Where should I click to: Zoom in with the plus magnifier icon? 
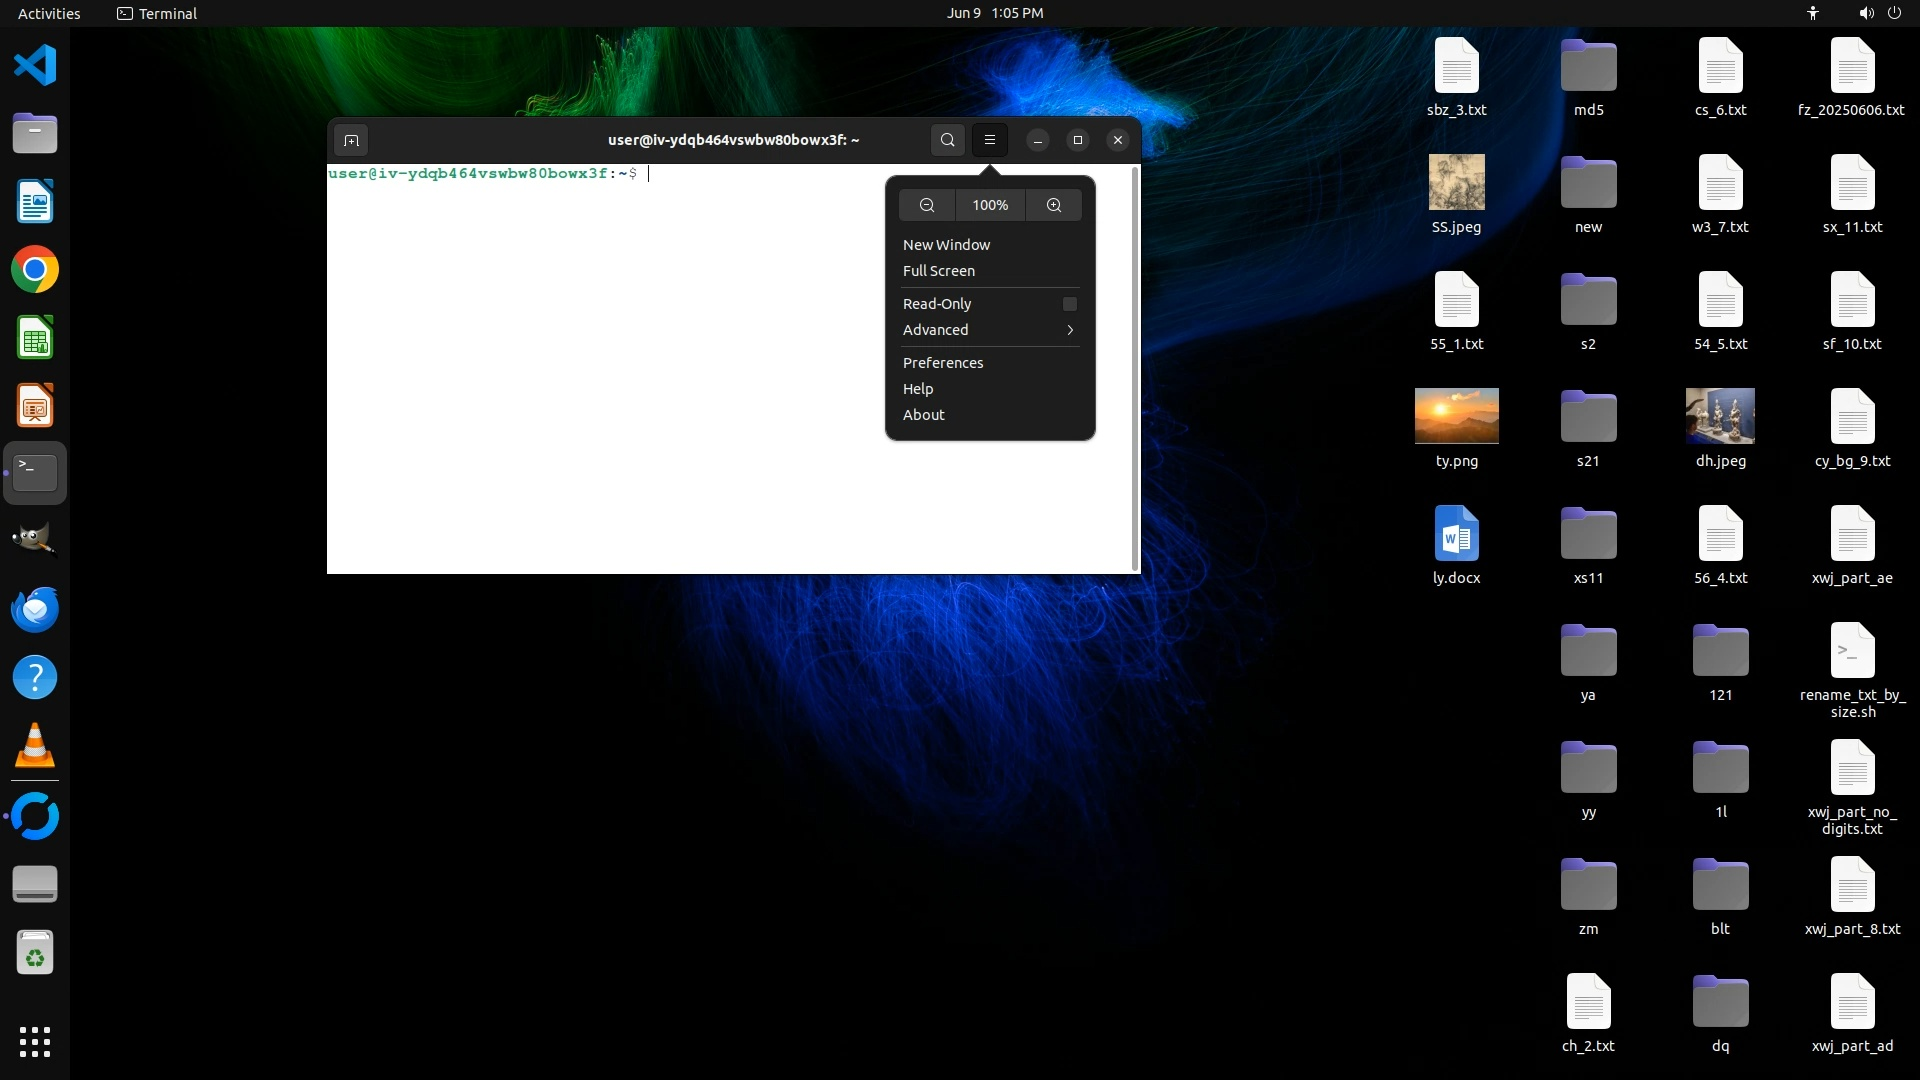(1054, 205)
